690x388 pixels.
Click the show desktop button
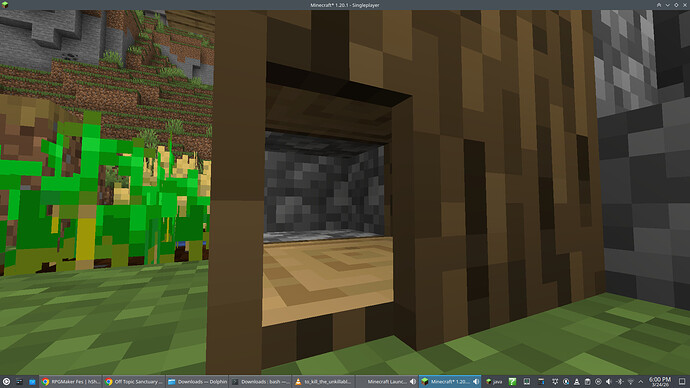[682, 381]
